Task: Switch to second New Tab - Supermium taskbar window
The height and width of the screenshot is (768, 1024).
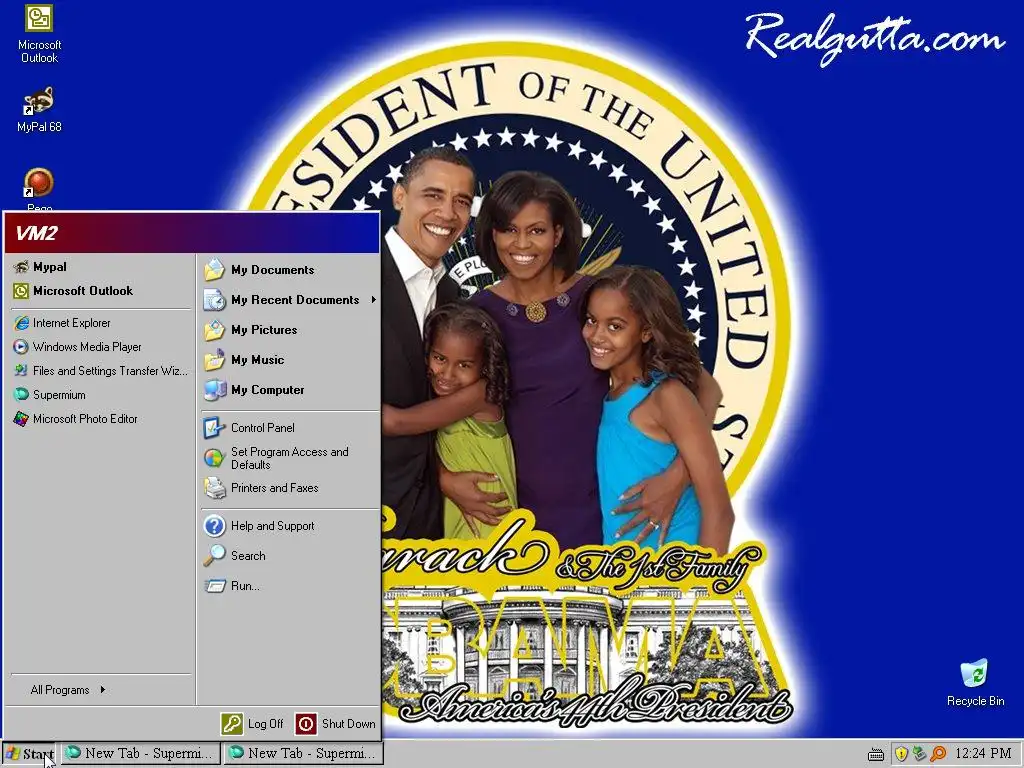Action: tap(303, 754)
